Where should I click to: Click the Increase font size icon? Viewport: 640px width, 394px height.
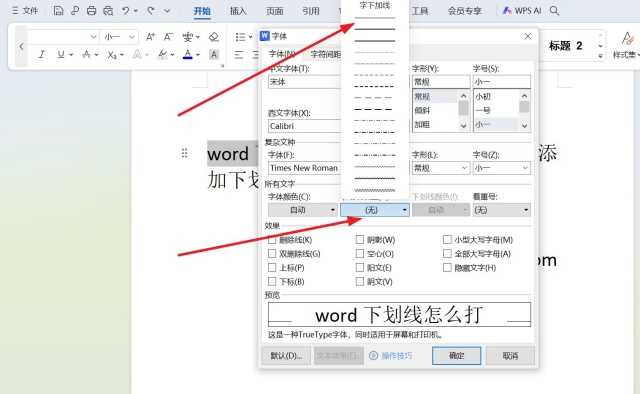(x=150, y=37)
